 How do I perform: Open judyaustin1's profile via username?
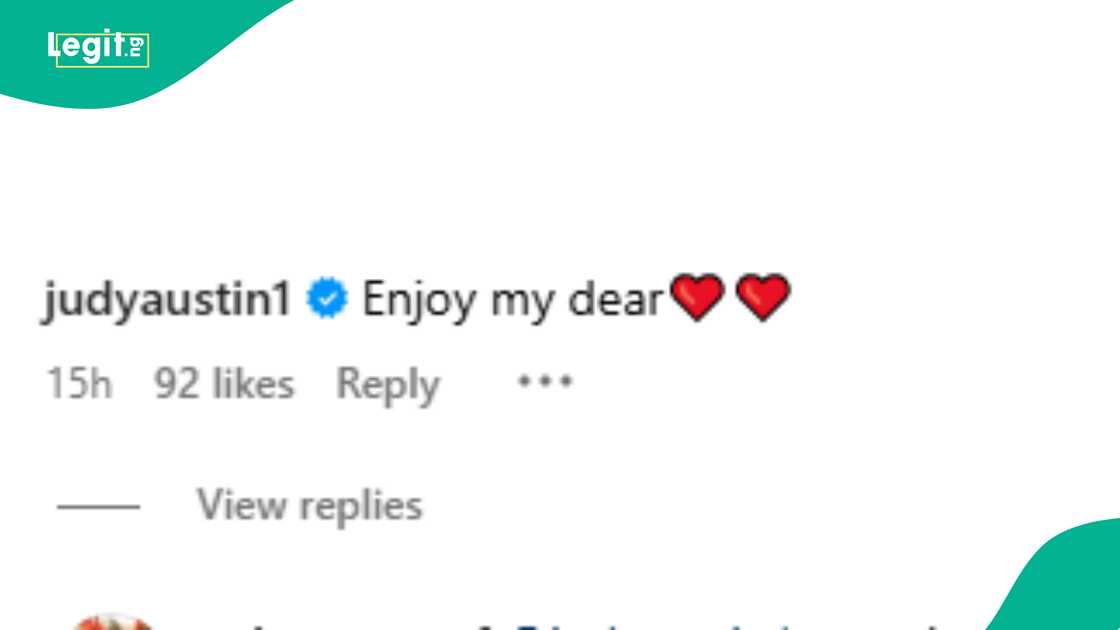coord(166,300)
